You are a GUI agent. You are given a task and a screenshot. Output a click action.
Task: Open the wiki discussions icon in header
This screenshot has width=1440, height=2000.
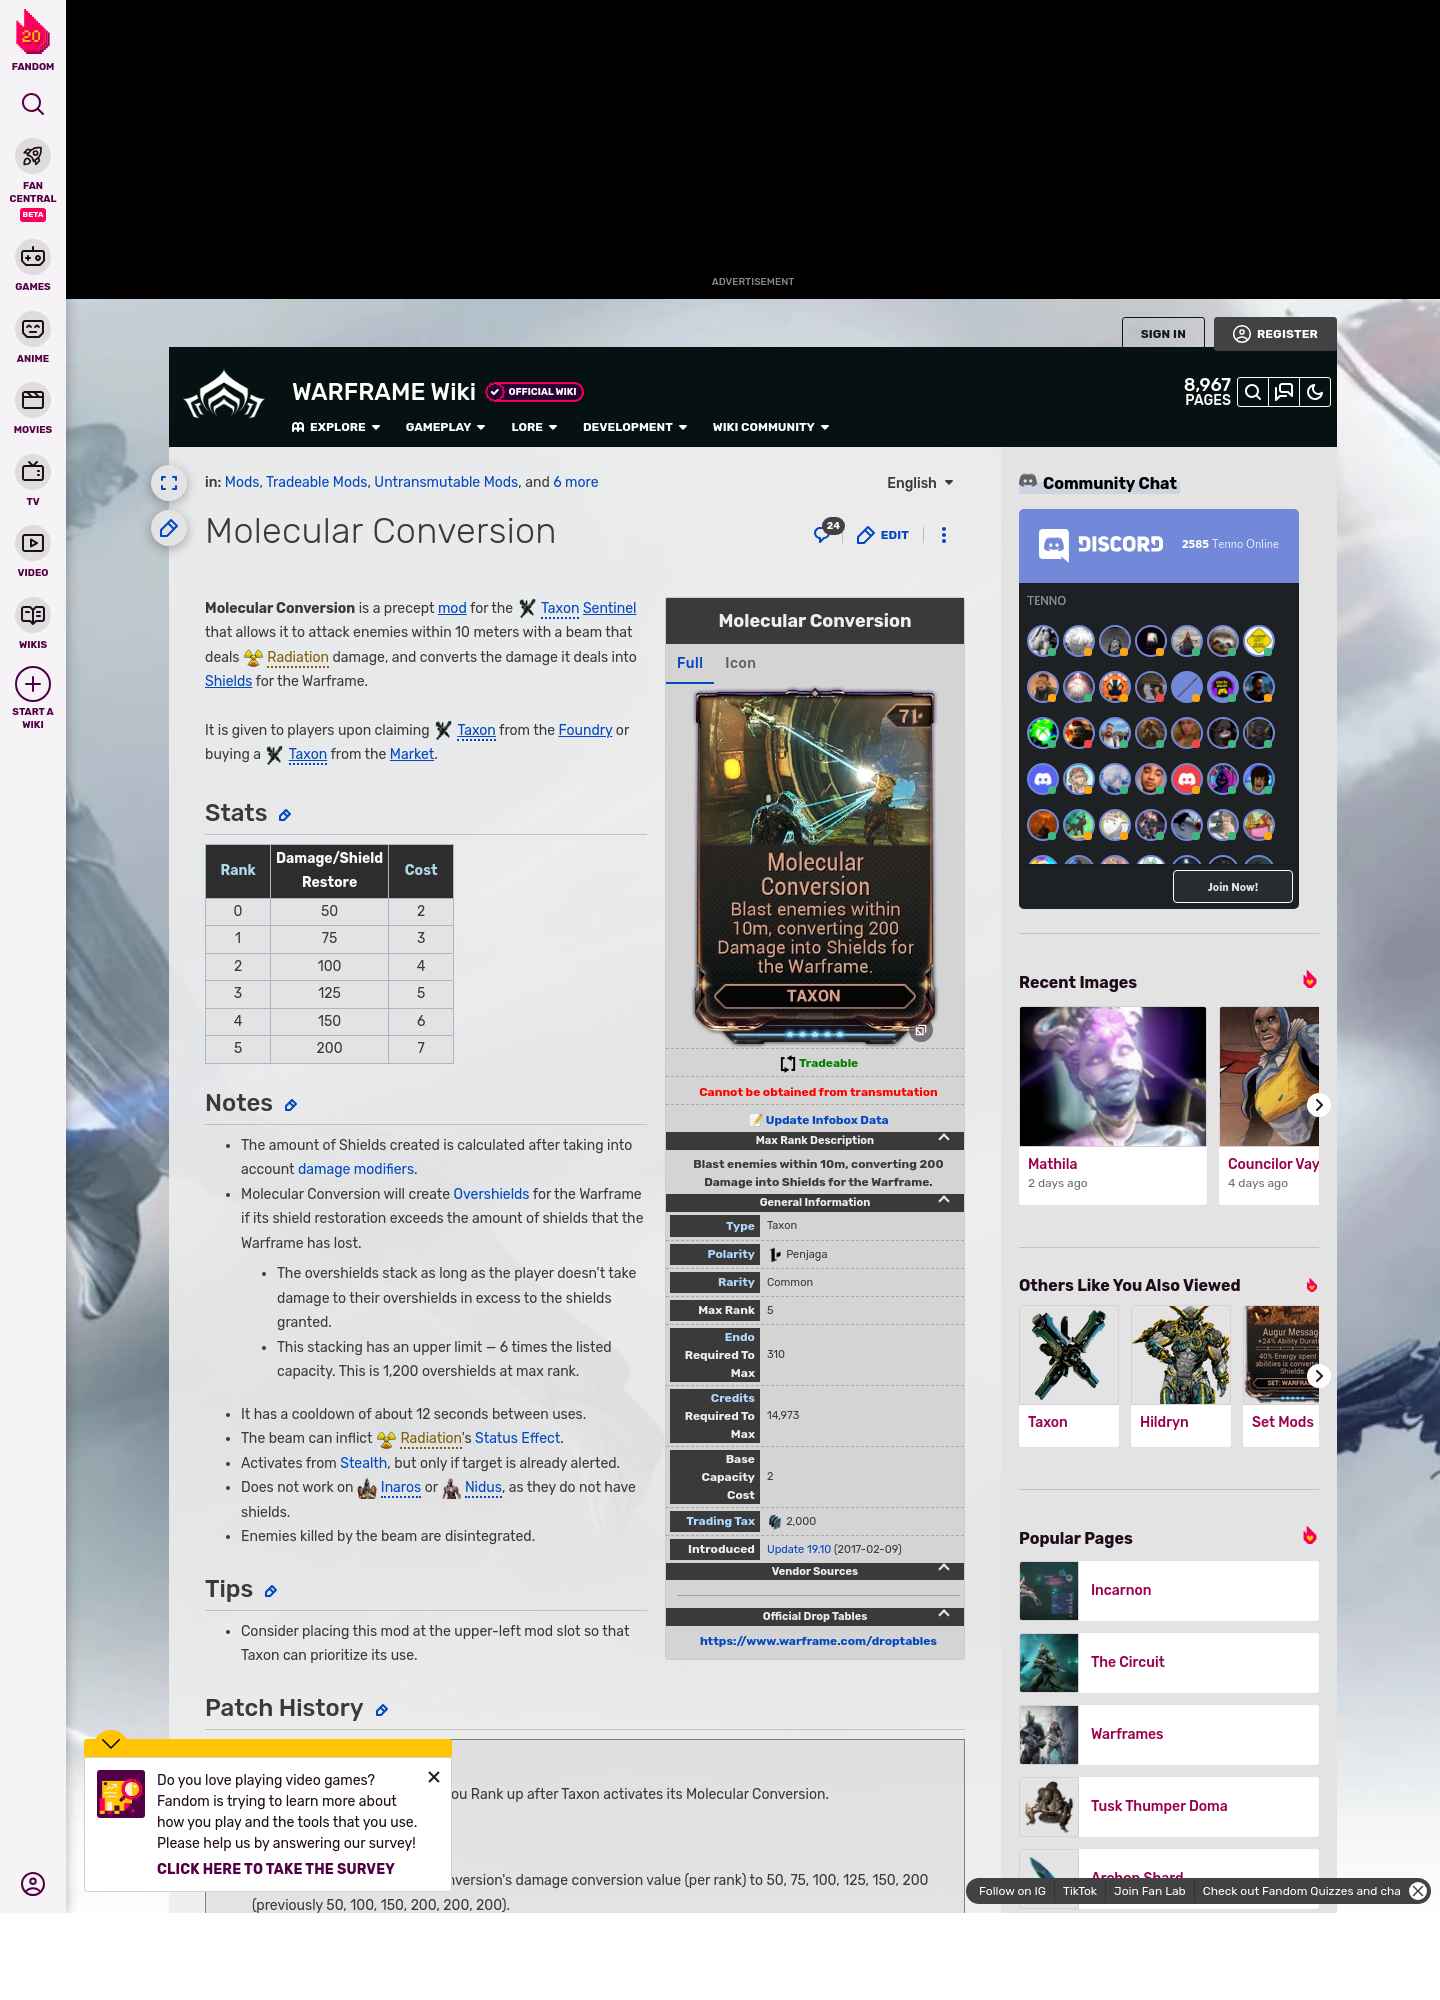[1284, 392]
